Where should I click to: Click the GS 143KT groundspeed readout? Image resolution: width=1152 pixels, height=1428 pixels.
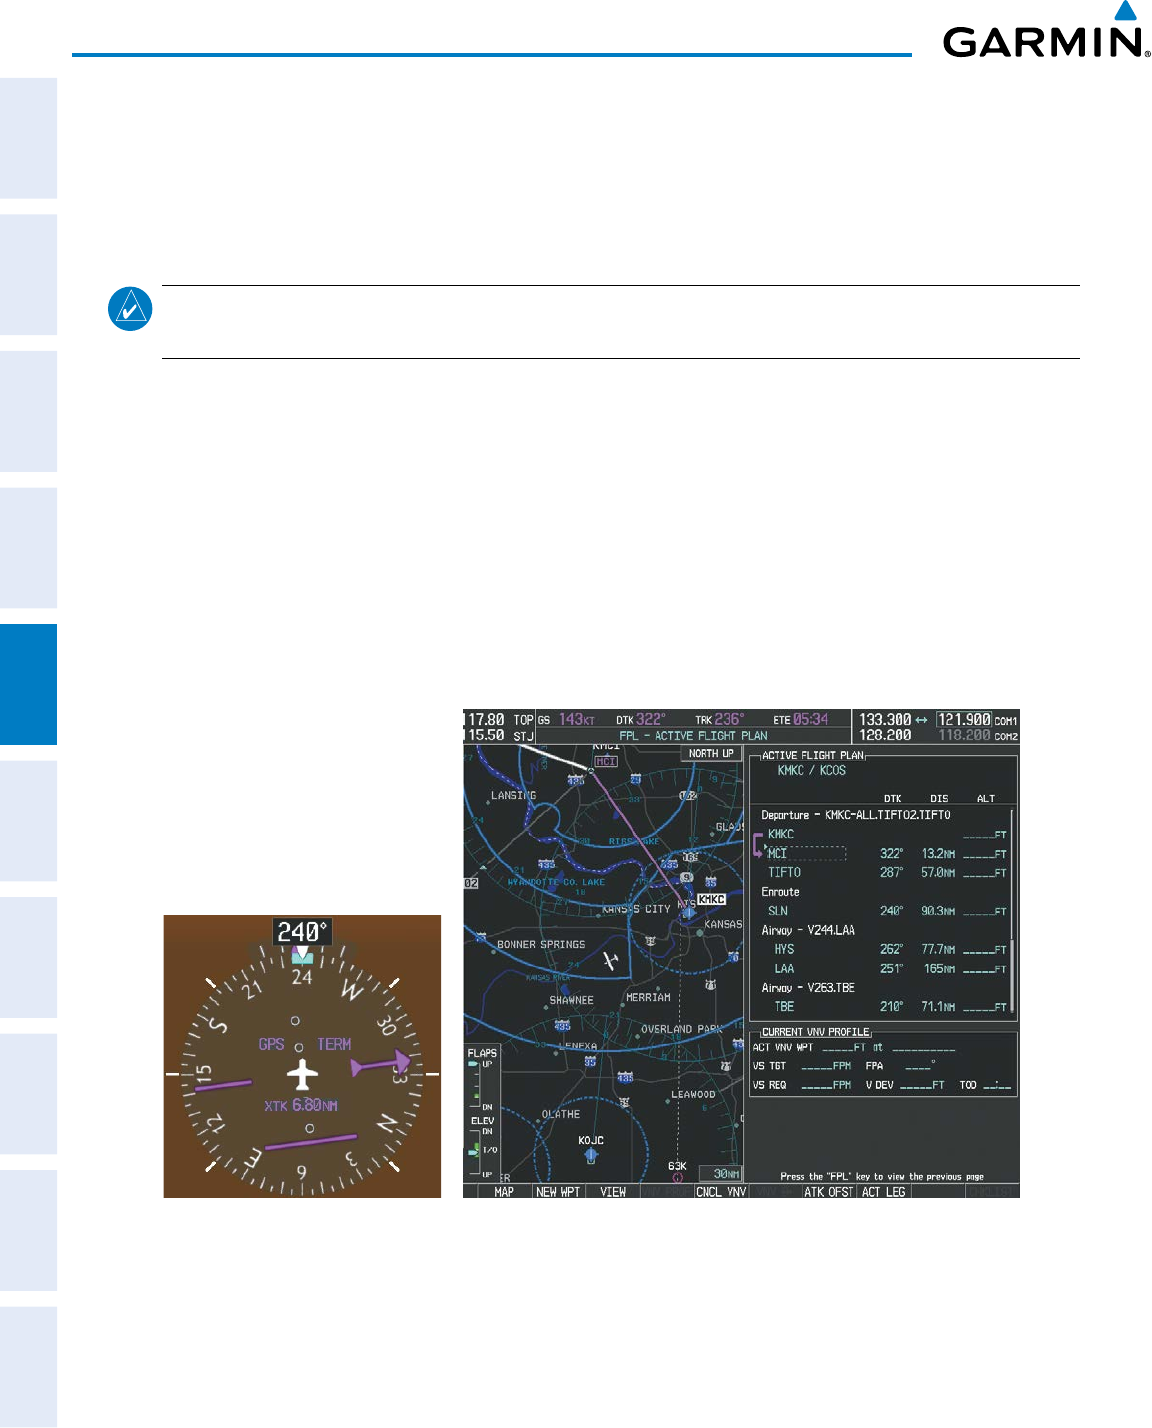coord(567,719)
